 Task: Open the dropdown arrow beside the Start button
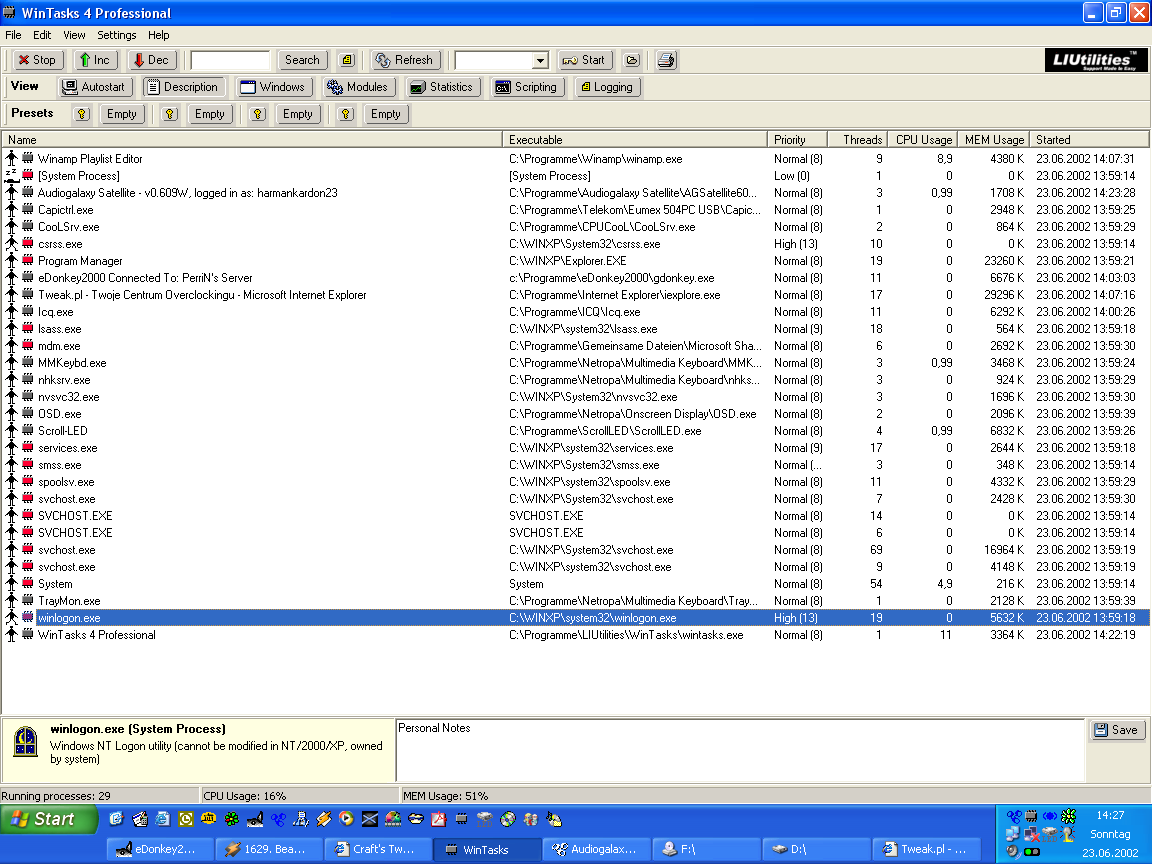pos(540,61)
